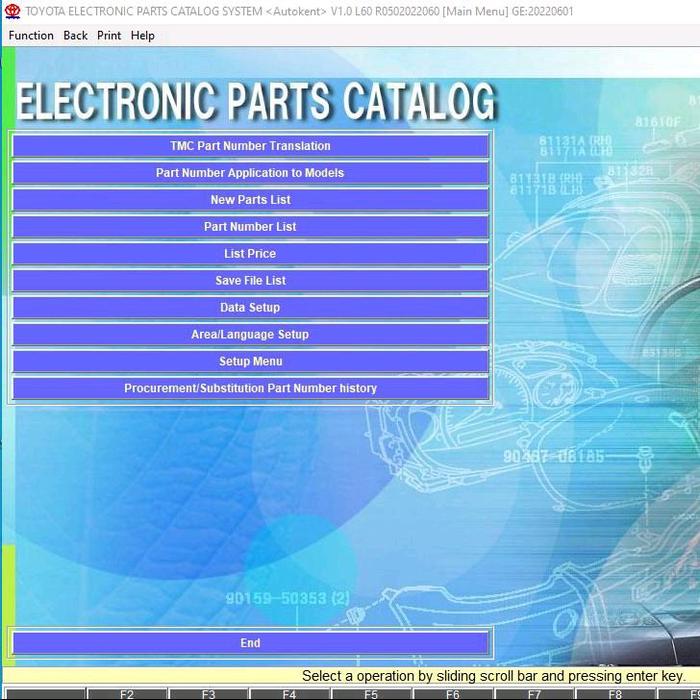
Task: Open Area/Language Setup
Action: tap(250, 335)
